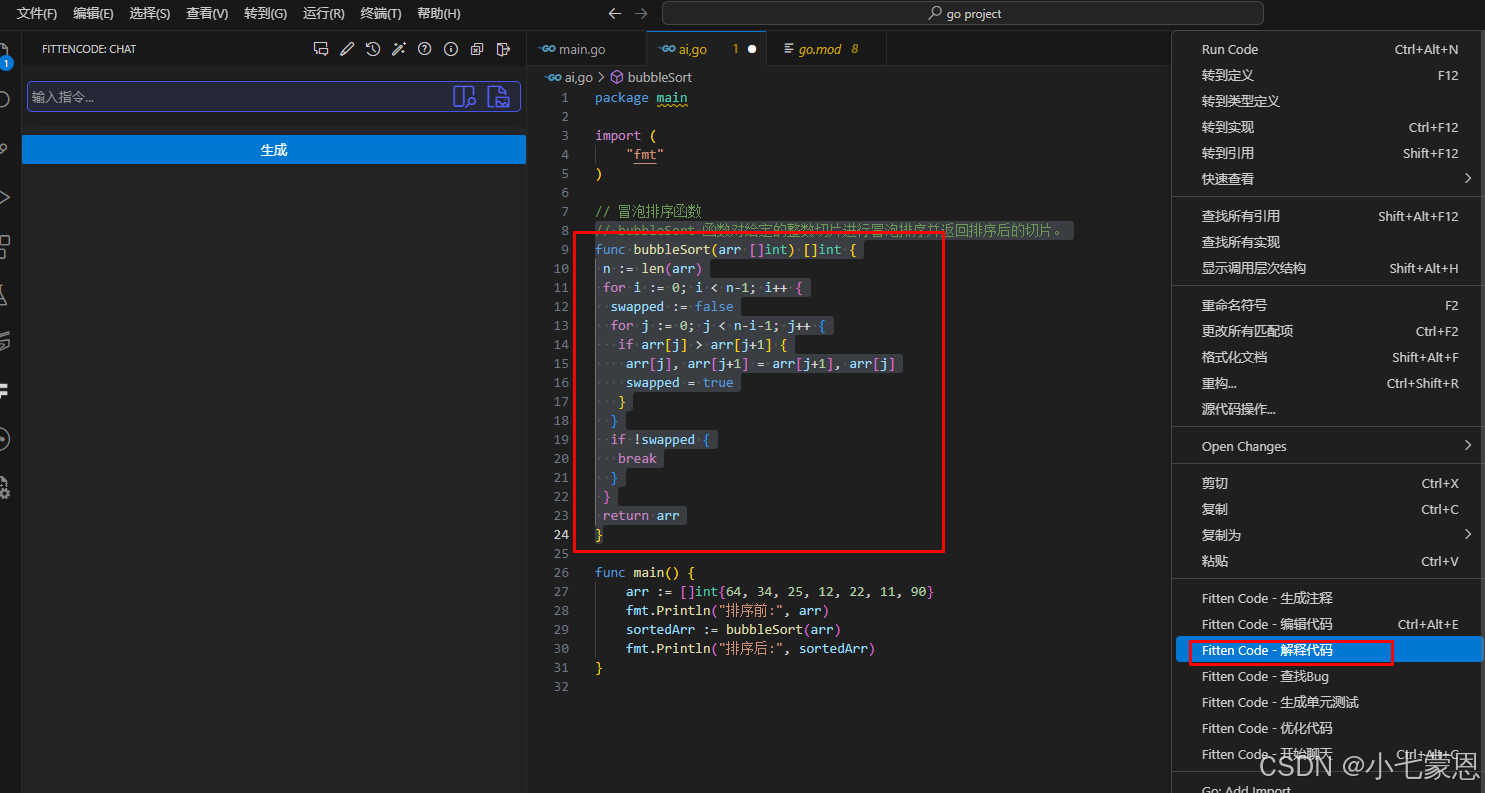Open chat history clock icon

point(373,49)
